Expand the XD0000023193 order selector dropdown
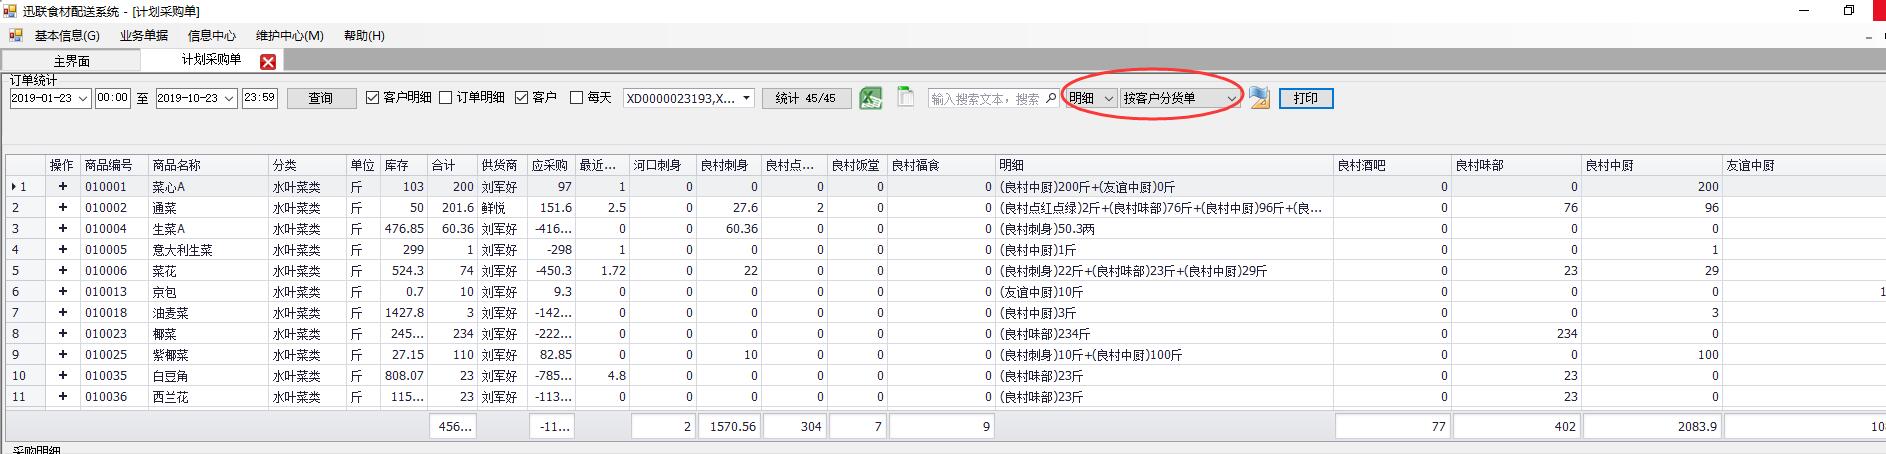 [x=746, y=98]
